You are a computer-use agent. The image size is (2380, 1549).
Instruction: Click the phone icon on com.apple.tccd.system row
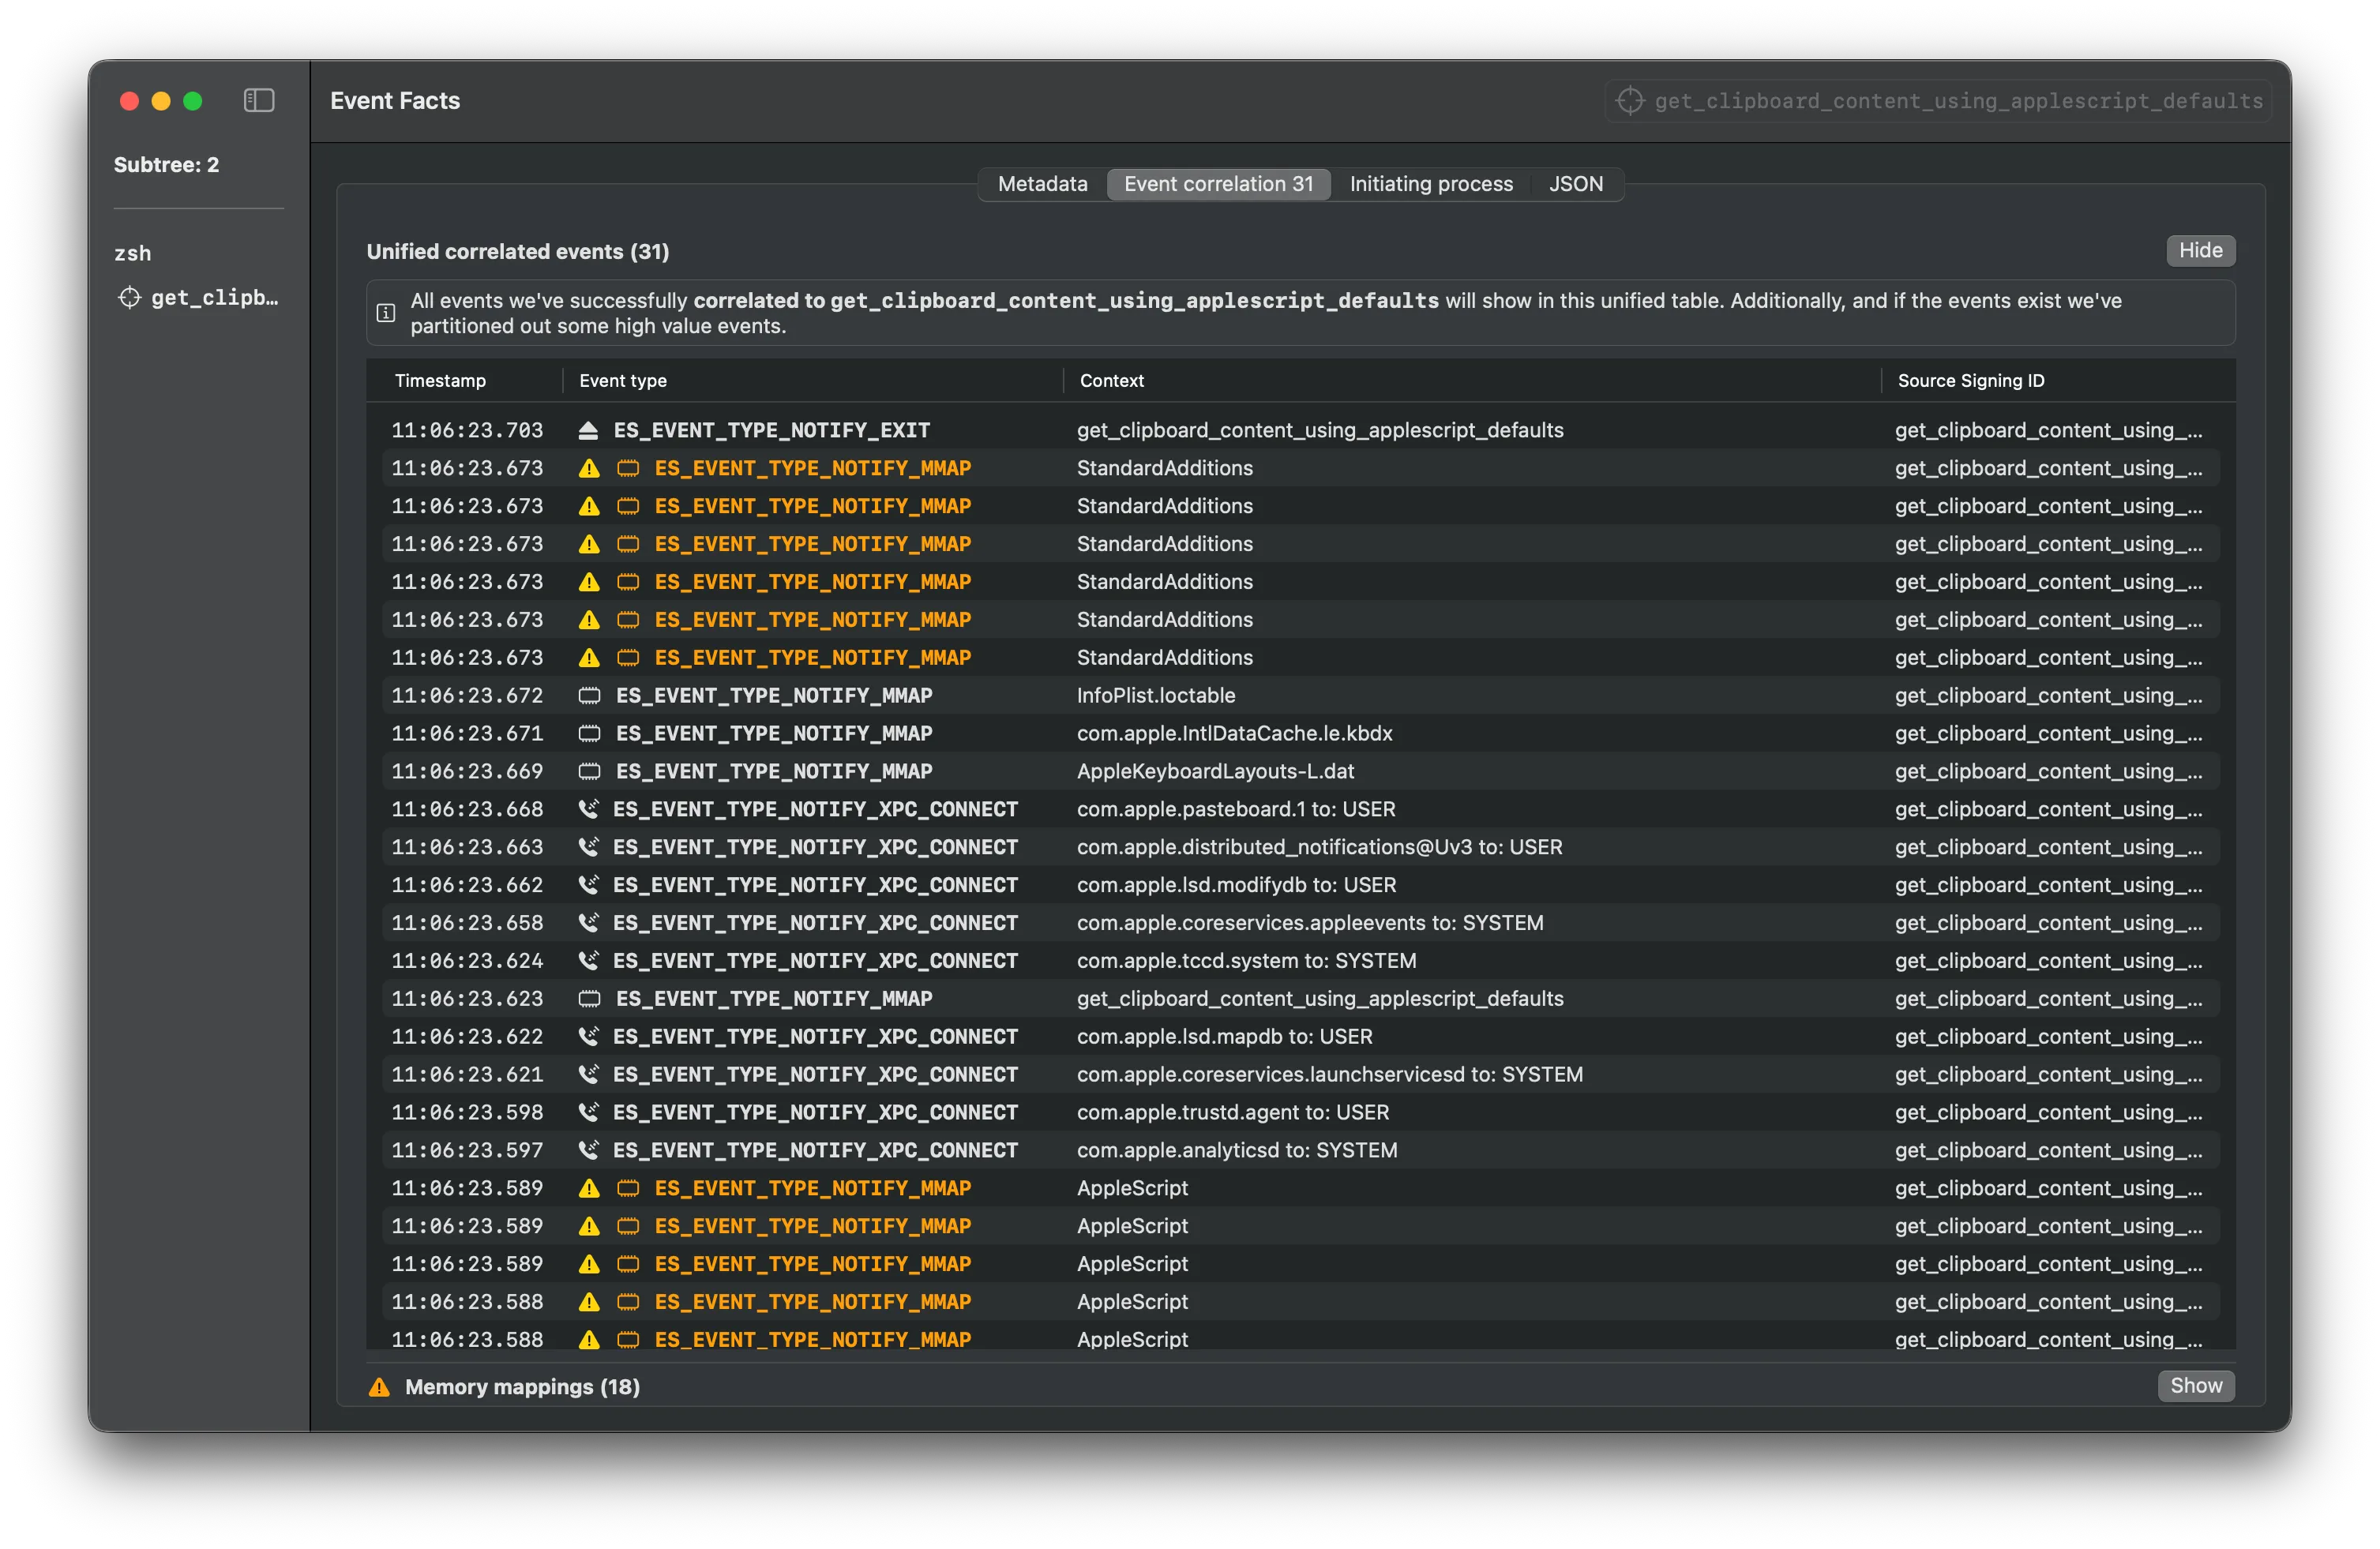pos(589,960)
